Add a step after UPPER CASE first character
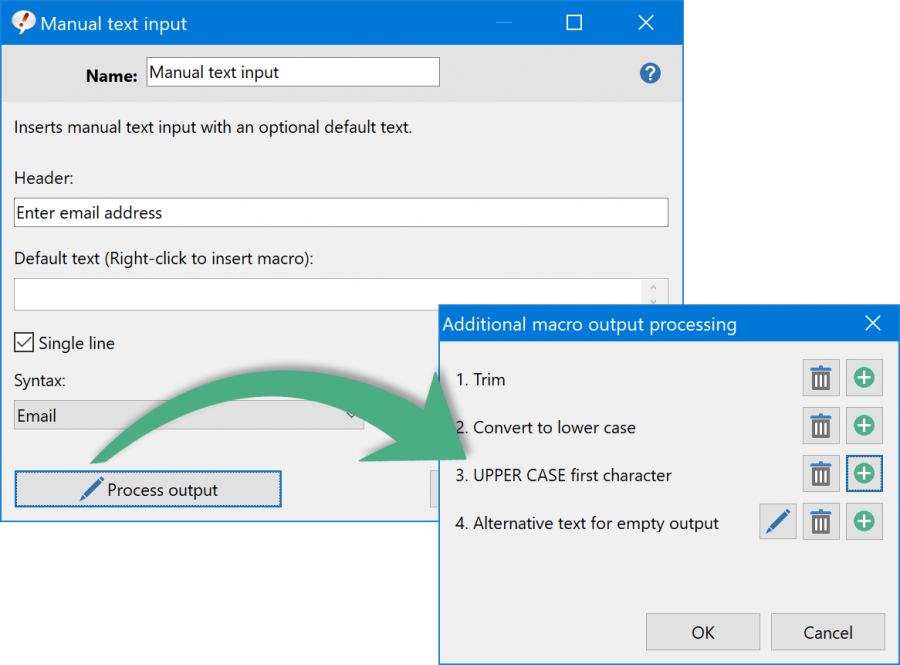 point(864,474)
